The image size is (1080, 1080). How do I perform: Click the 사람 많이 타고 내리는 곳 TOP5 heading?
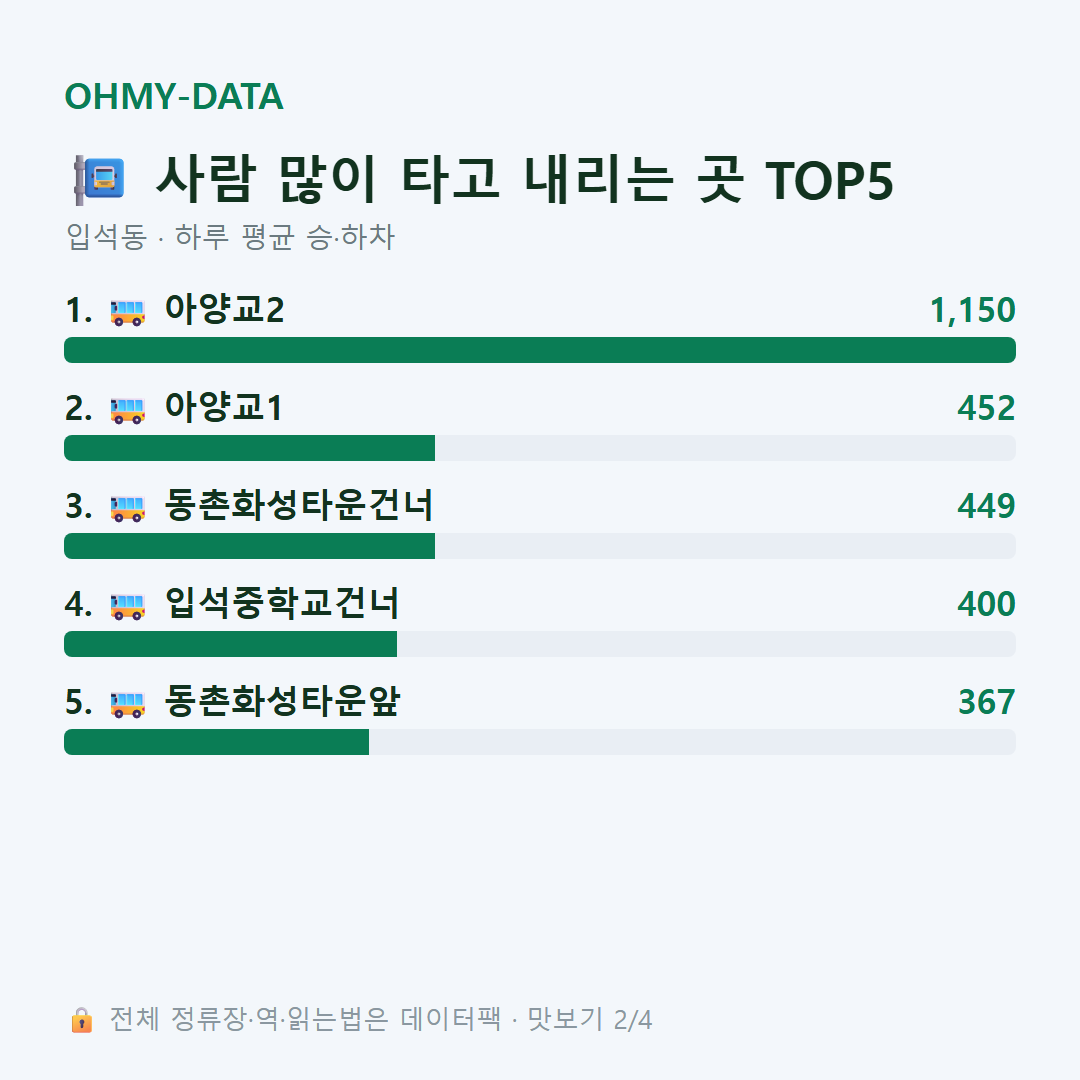[x=524, y=179]
